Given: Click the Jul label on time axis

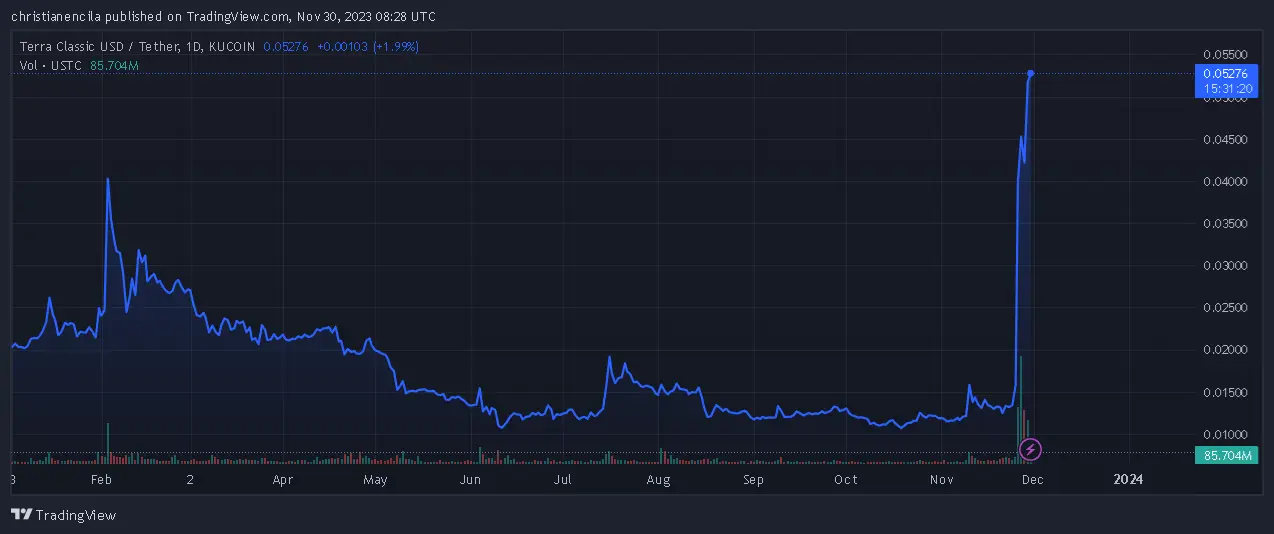Looking at the screenshot, I should point(563,480).
